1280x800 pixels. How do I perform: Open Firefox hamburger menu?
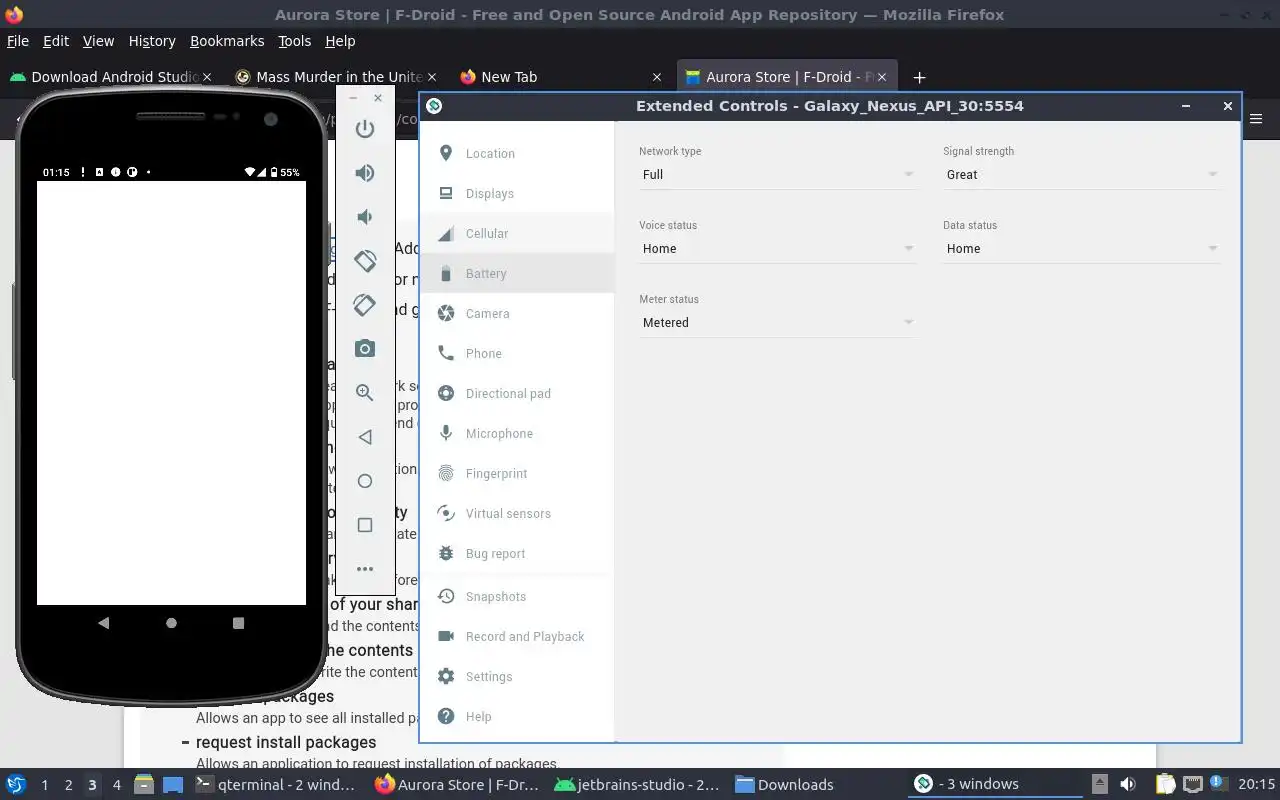1257,118
